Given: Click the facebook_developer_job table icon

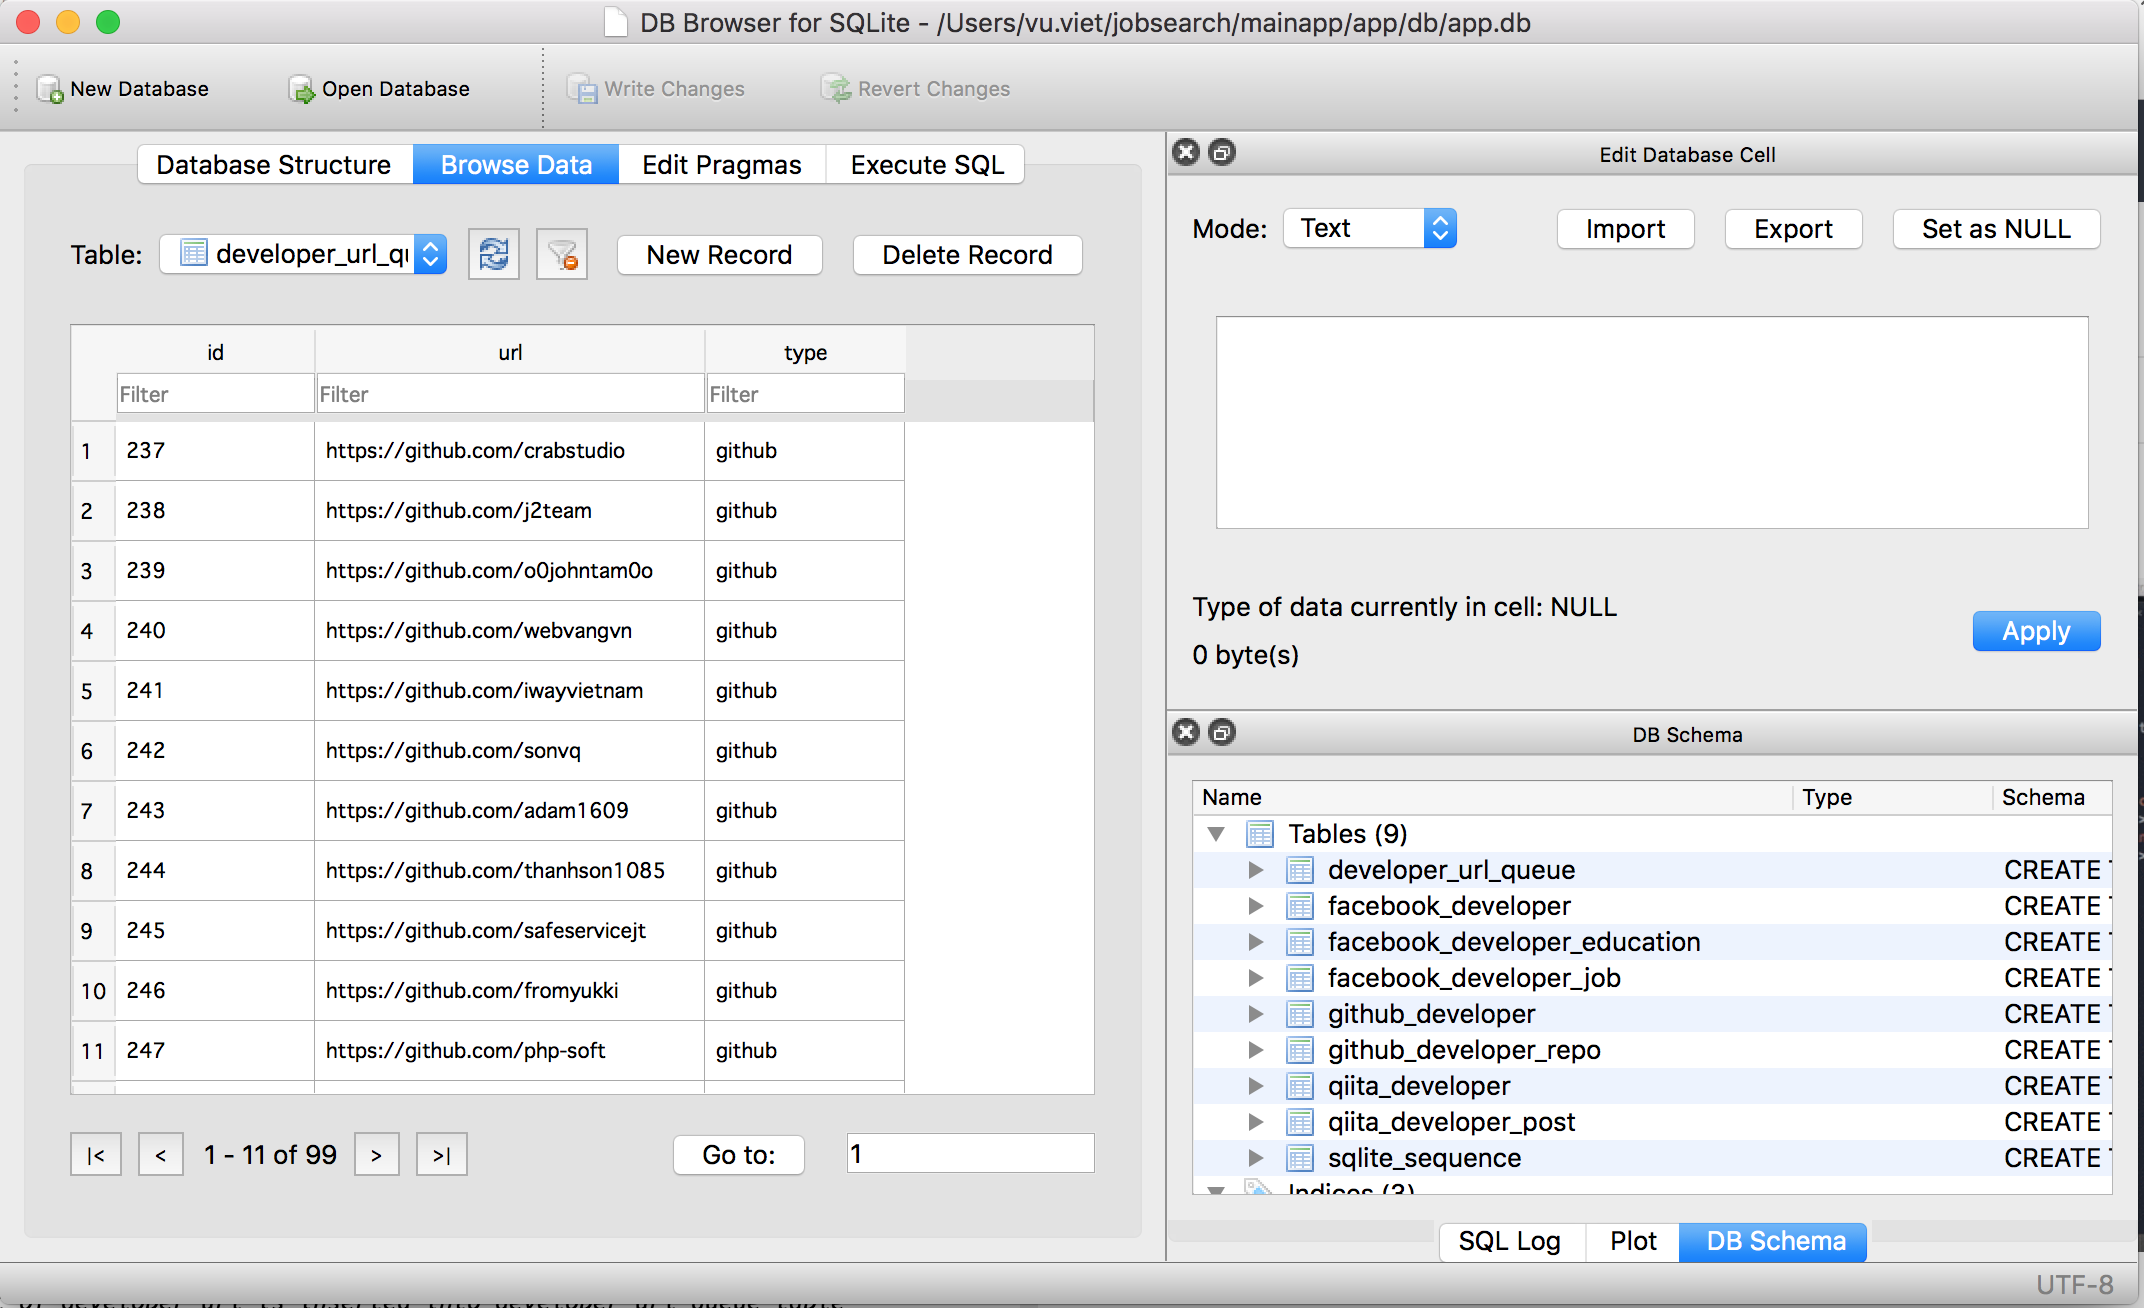Looking at the screenshot, I should click(1299, 978).
